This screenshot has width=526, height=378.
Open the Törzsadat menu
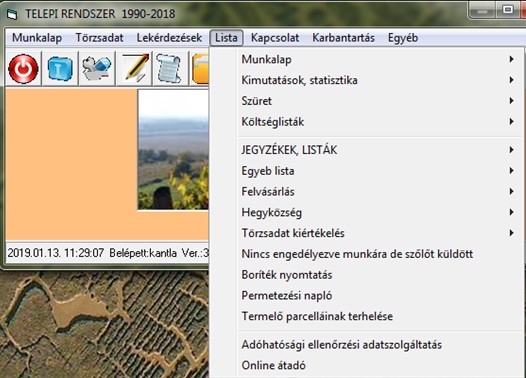[99, 38]
